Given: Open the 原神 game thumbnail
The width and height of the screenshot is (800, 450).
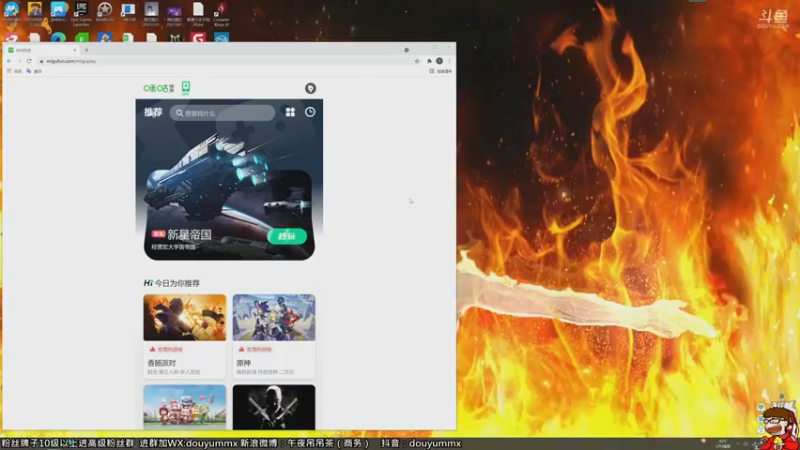Looking at the screenshot, I should click(274, 317).
